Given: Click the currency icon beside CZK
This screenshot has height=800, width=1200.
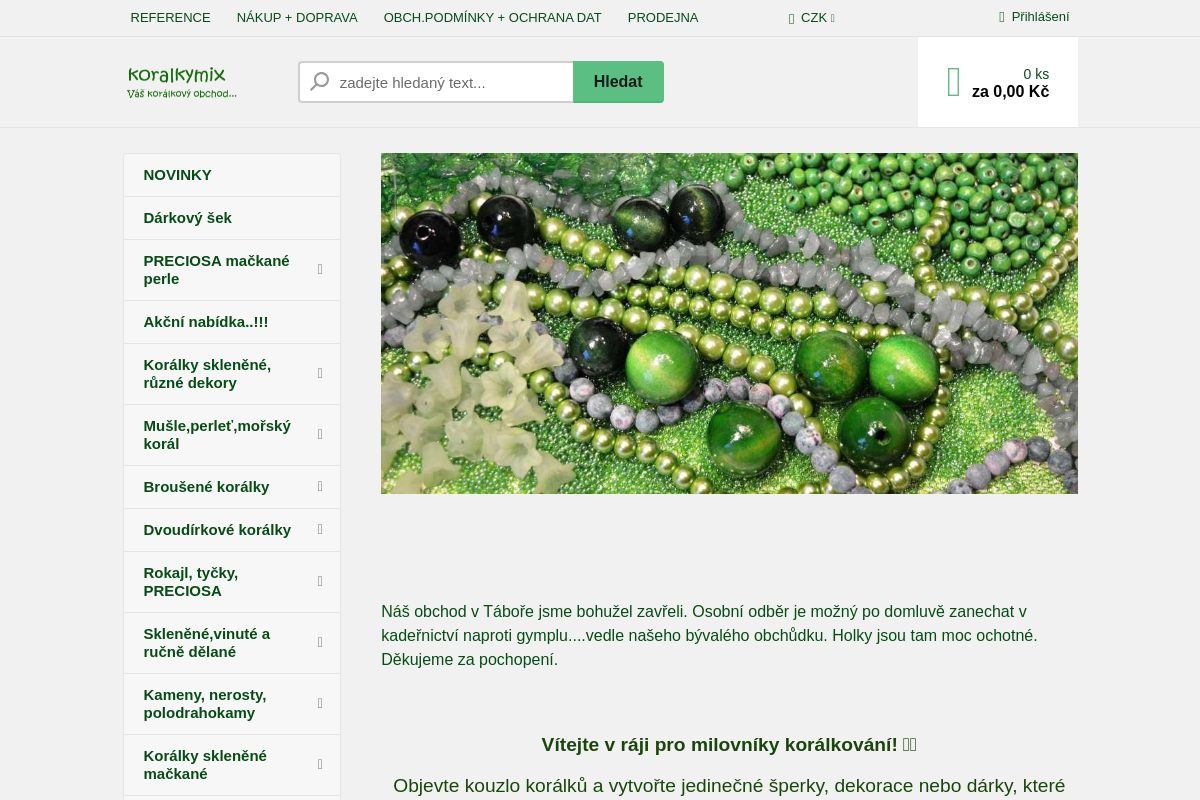Looking at the screenshot, I should [791, 18].
